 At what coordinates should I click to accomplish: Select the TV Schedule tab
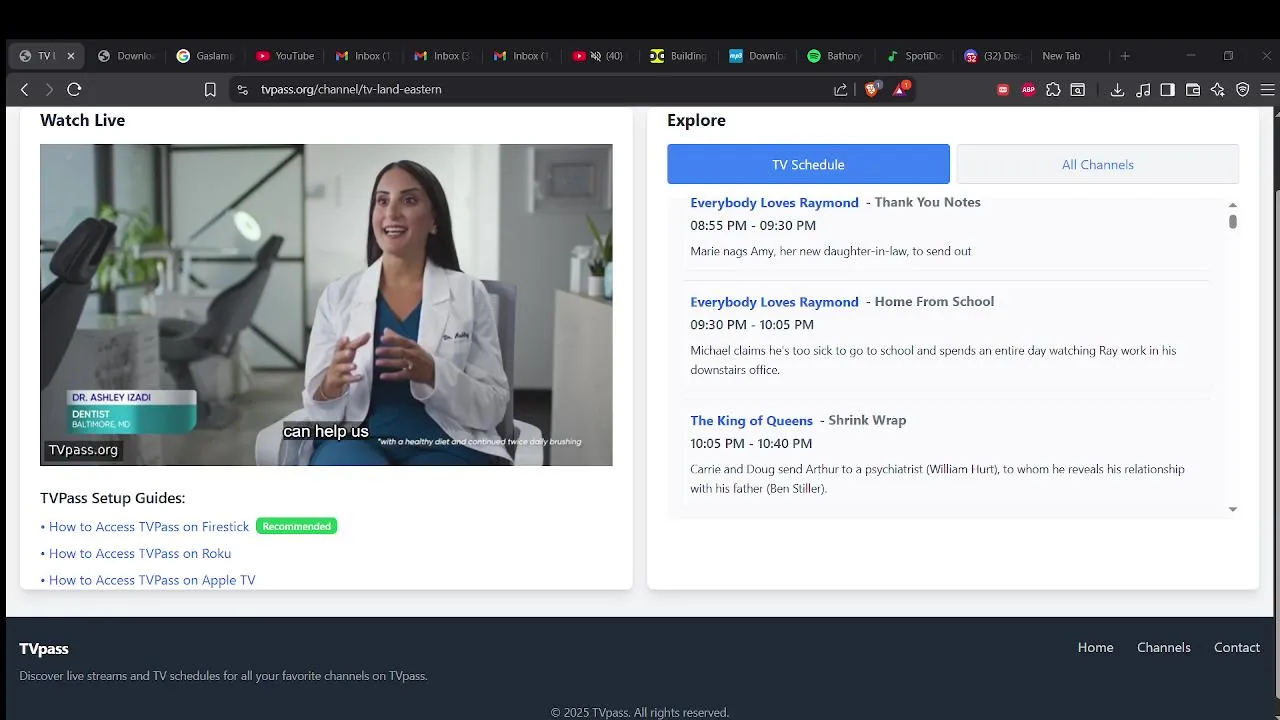pyautogui.click(x=808, y=164)
